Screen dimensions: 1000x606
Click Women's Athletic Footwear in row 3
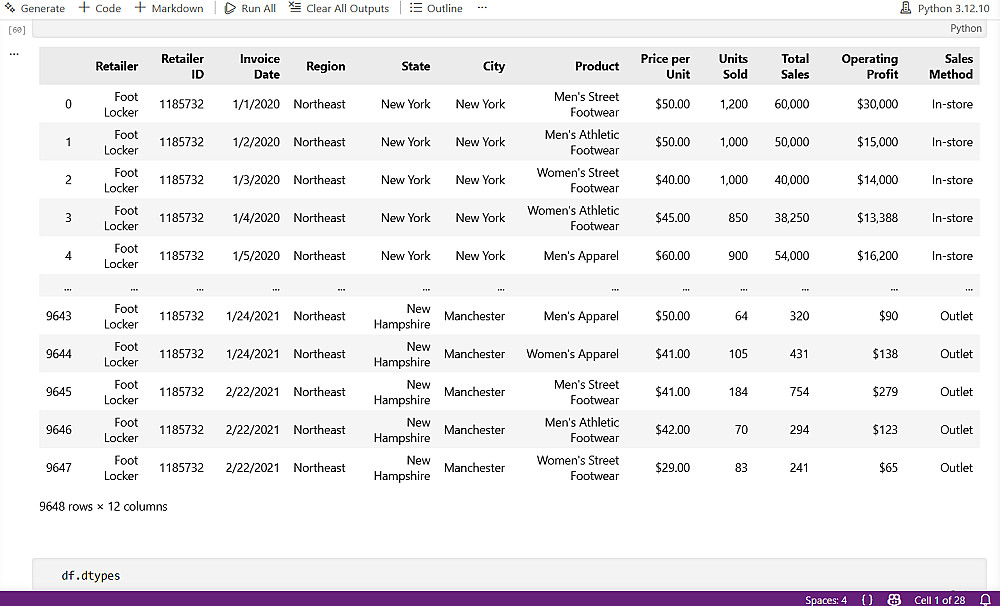[x=573, y=218]
